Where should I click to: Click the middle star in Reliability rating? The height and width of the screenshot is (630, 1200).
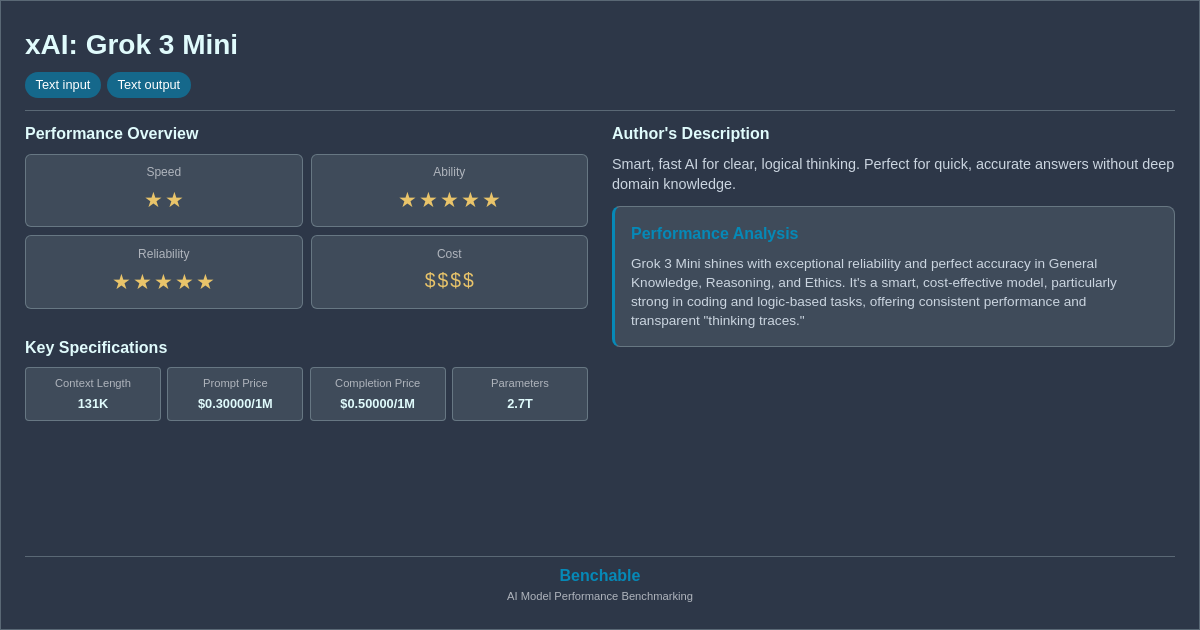[163, 281]
